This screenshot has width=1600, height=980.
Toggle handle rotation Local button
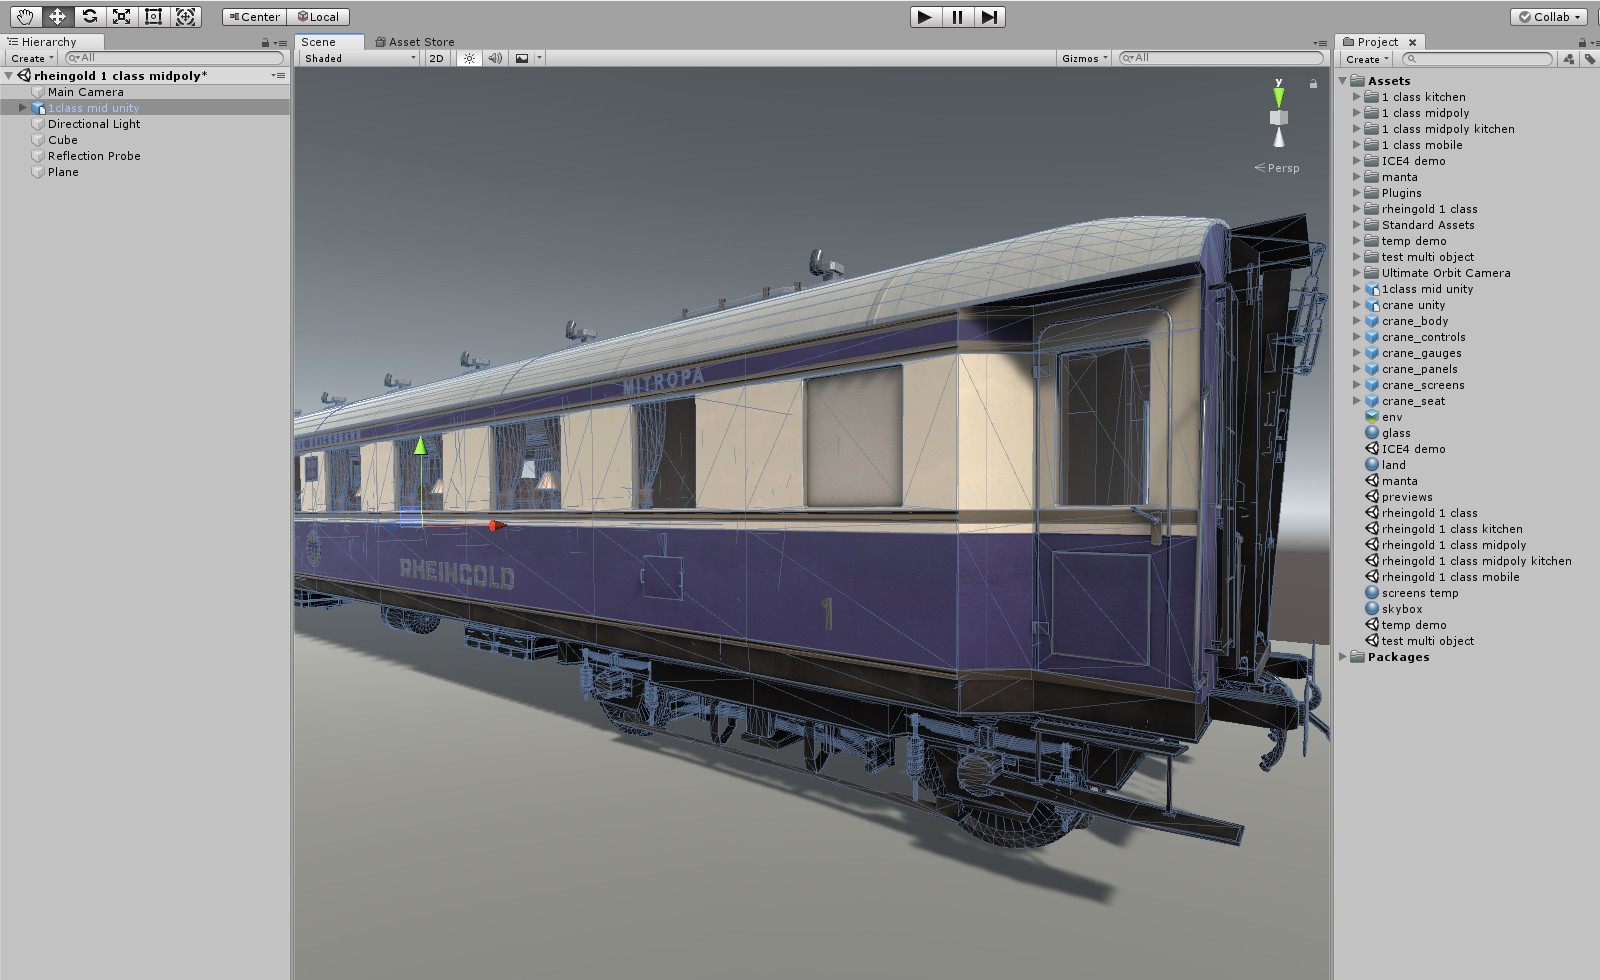318,17
